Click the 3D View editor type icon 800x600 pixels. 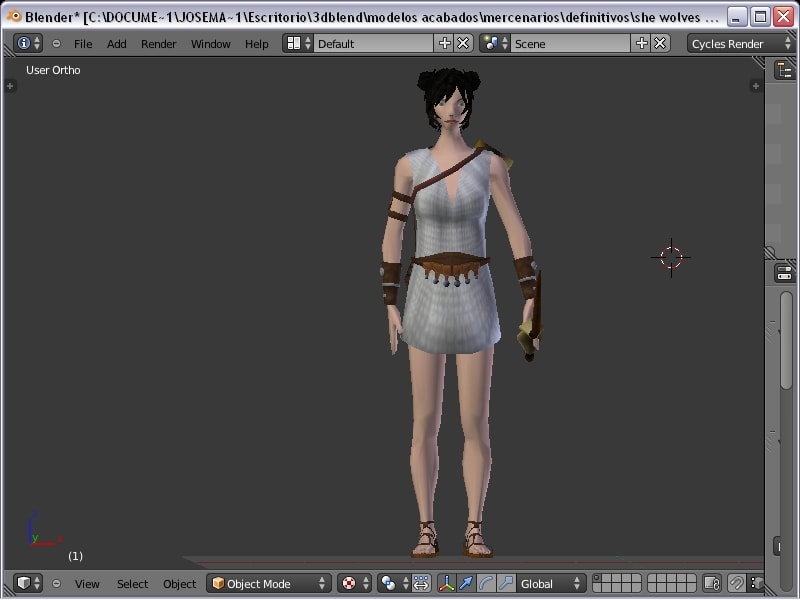click(28, 583)
